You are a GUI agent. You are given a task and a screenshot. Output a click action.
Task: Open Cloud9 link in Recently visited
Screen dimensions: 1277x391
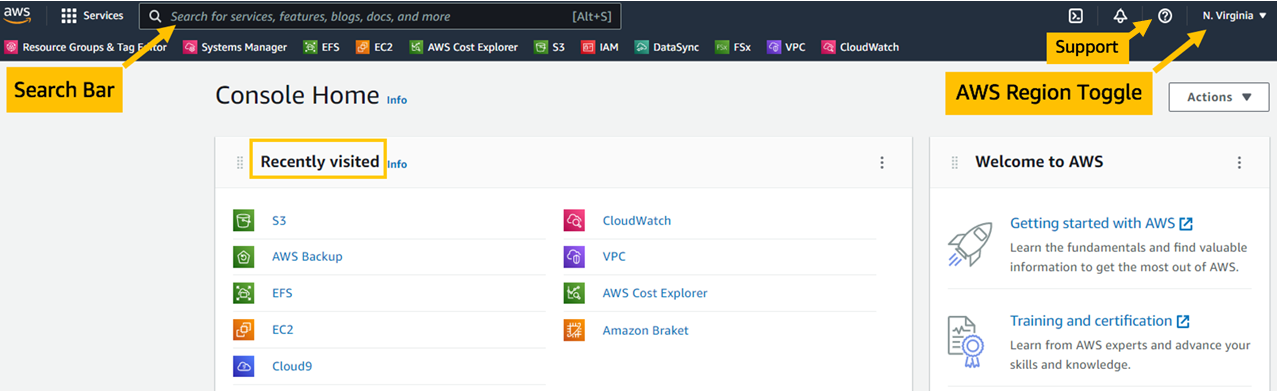[292, 366]
